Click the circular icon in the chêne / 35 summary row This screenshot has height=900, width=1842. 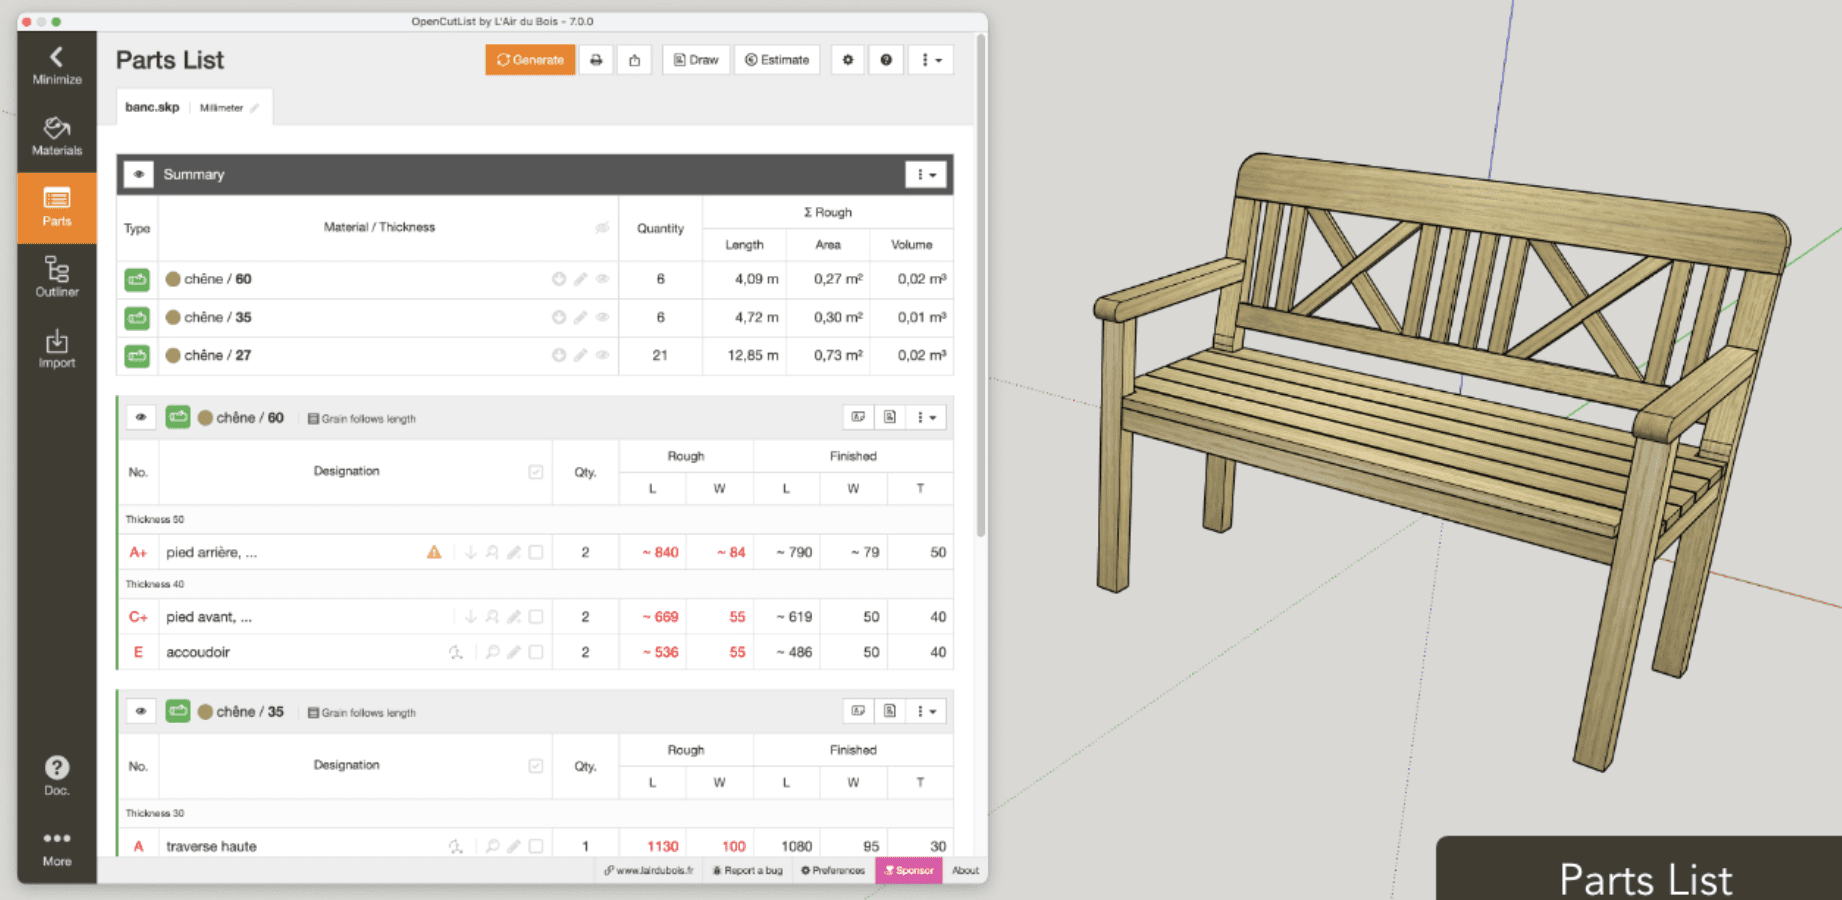[x=559, y=317]
